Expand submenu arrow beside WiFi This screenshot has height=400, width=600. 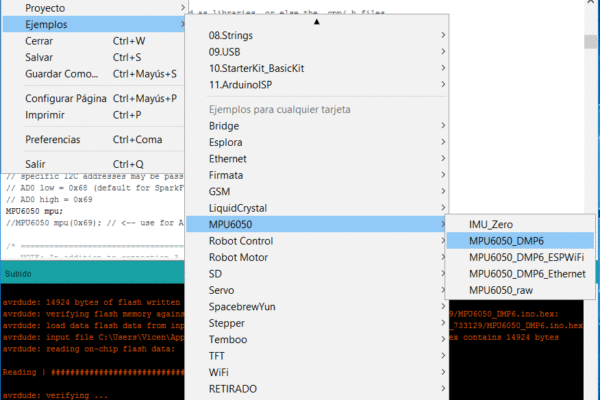[x=443, y=372]
